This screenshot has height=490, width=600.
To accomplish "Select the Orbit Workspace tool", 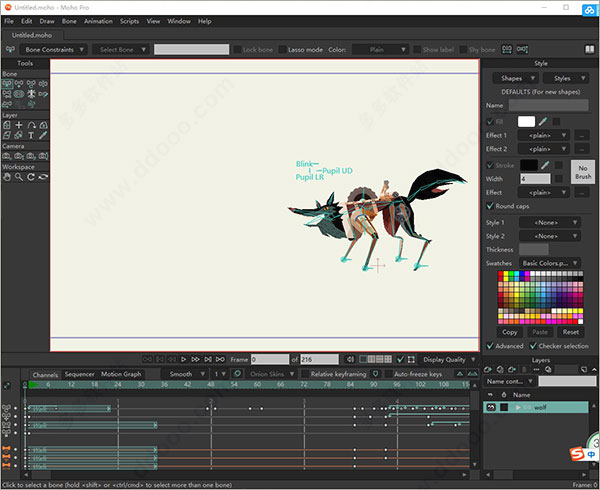I will (43, 177).
